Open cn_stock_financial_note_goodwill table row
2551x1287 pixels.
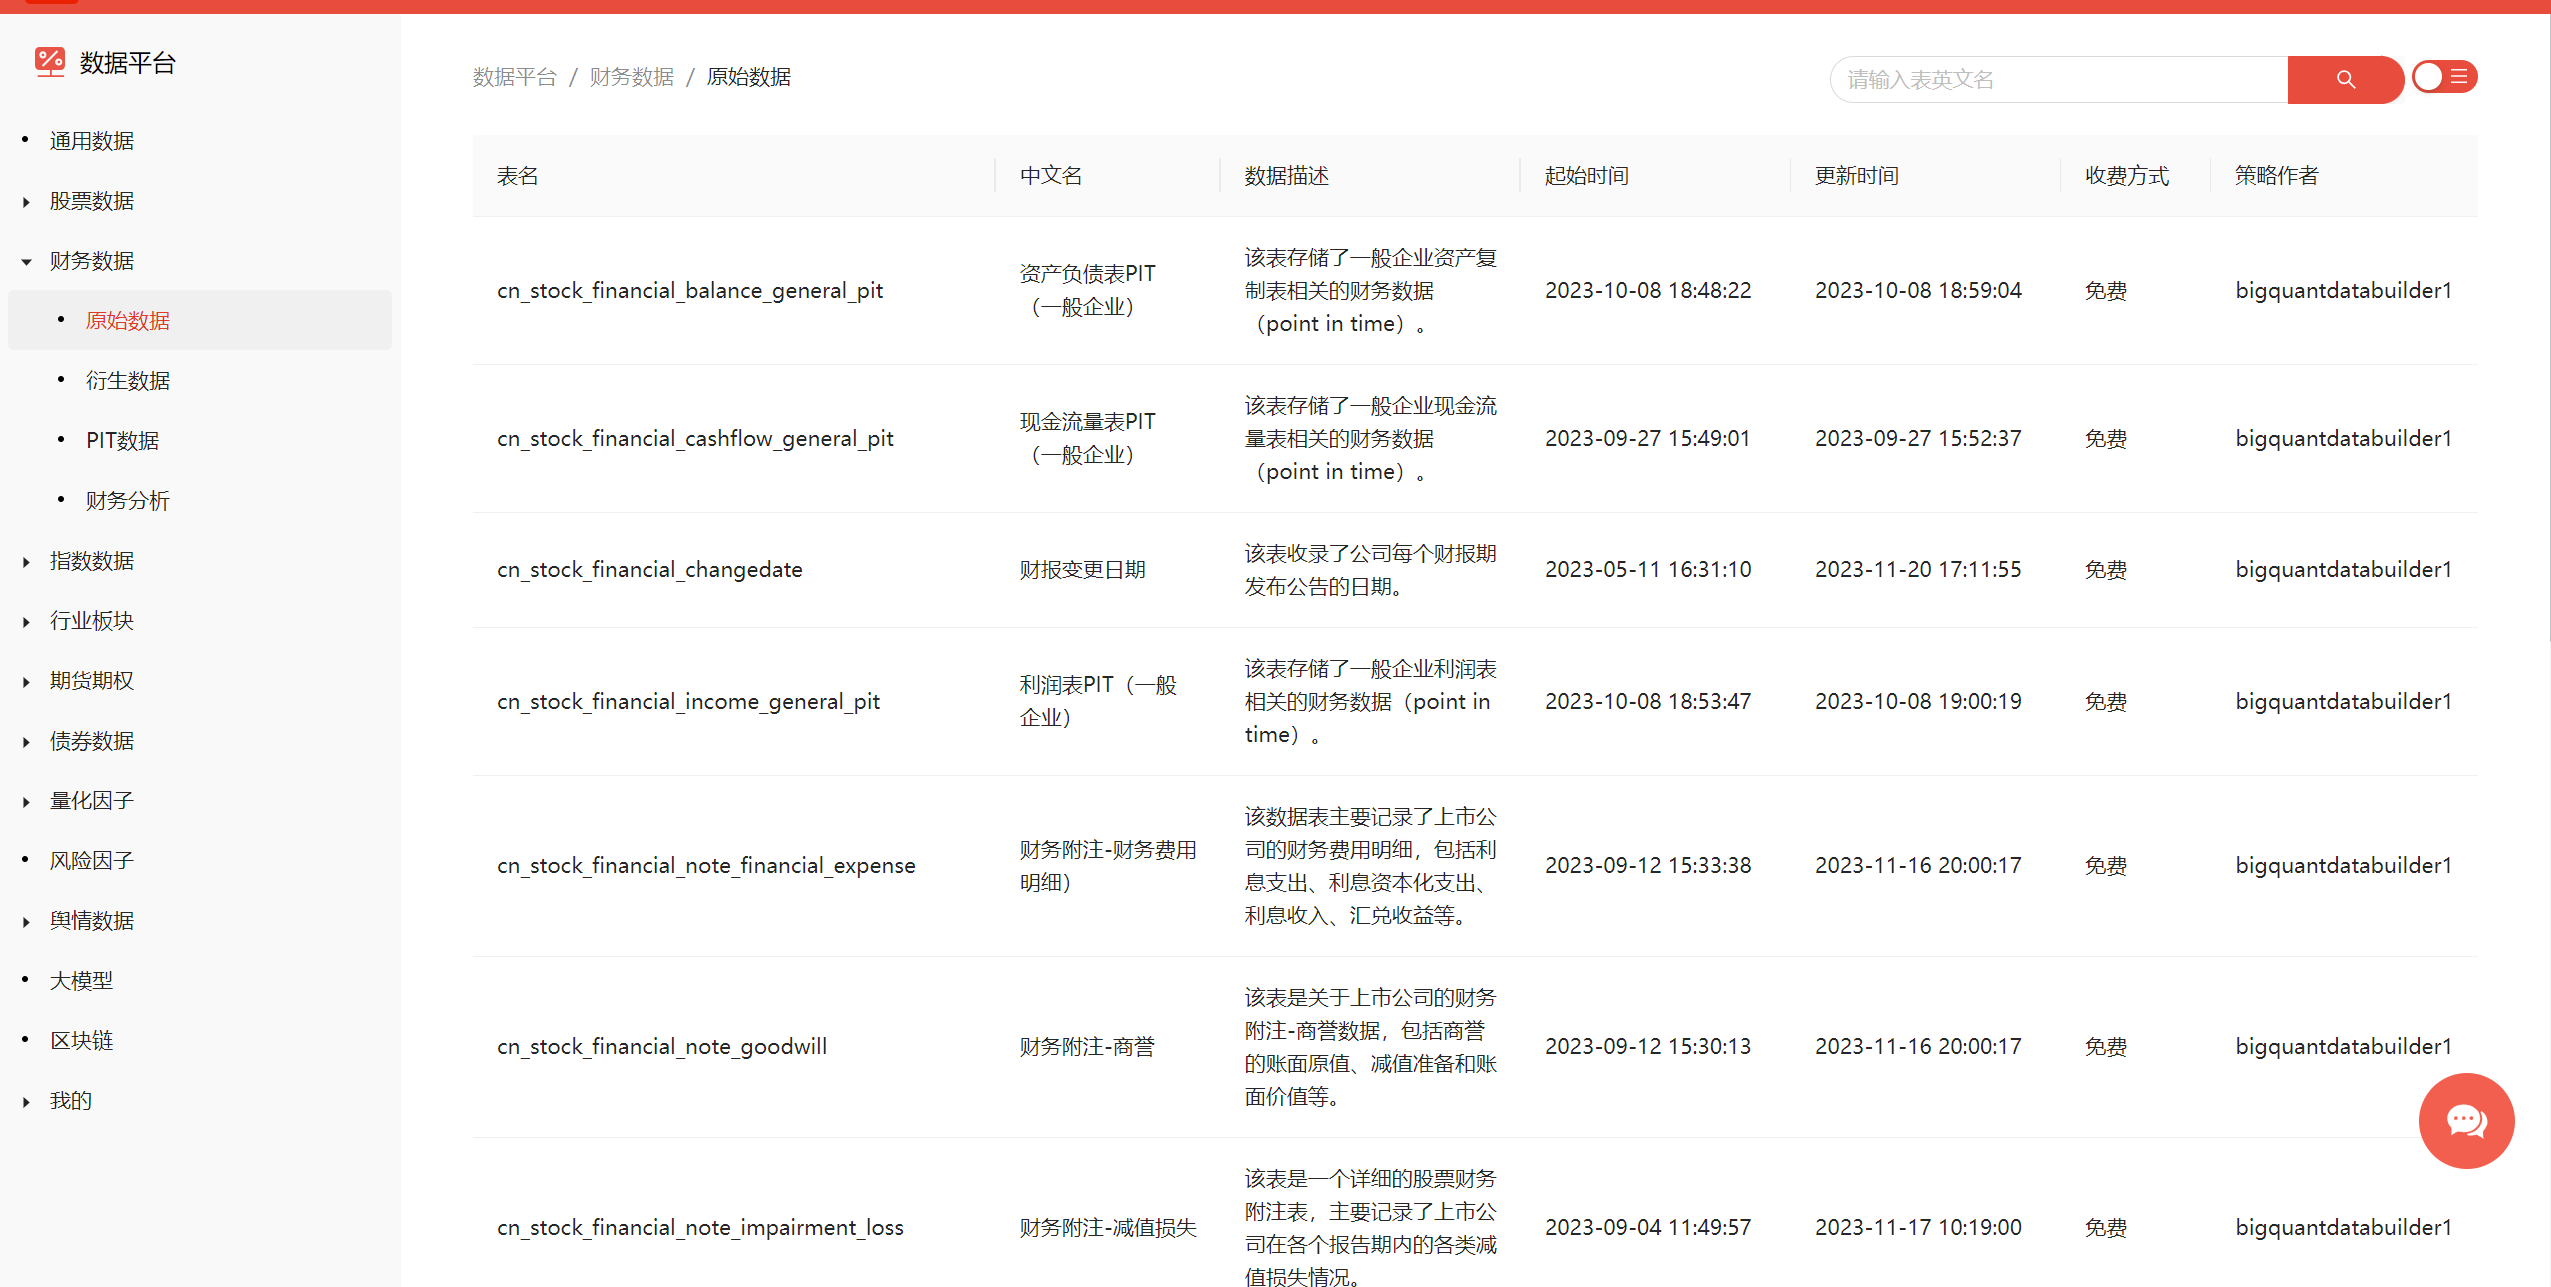pos(661,1047)
